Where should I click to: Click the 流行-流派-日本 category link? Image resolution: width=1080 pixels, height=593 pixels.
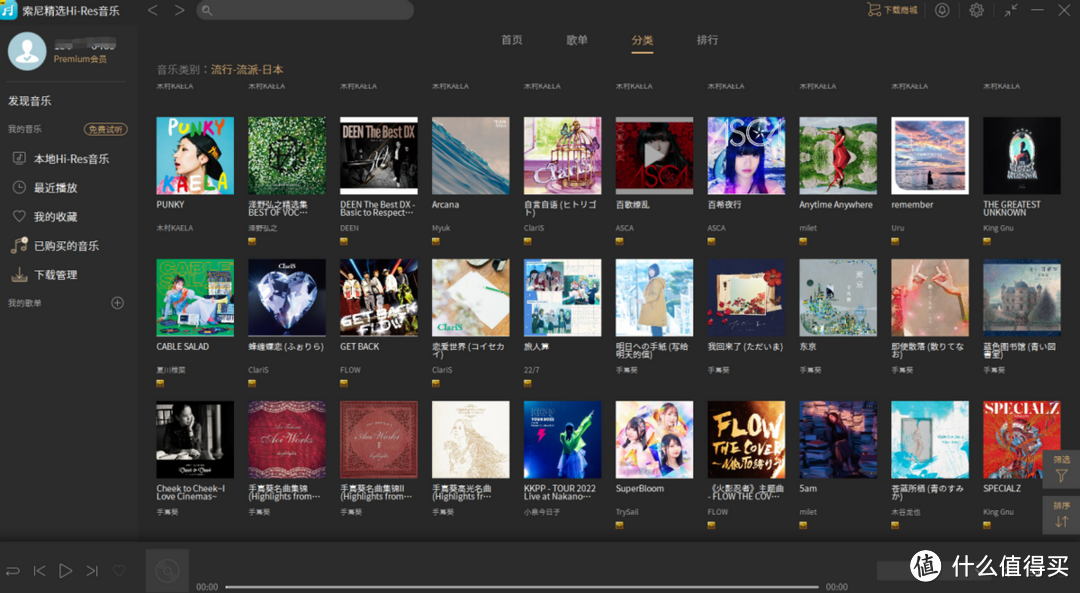tap(247, 70)
